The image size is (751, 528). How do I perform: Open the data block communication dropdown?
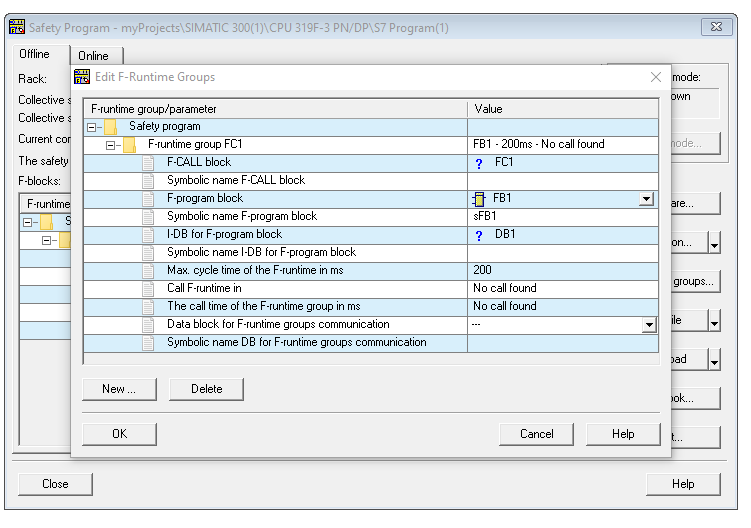tap(649, 325)
